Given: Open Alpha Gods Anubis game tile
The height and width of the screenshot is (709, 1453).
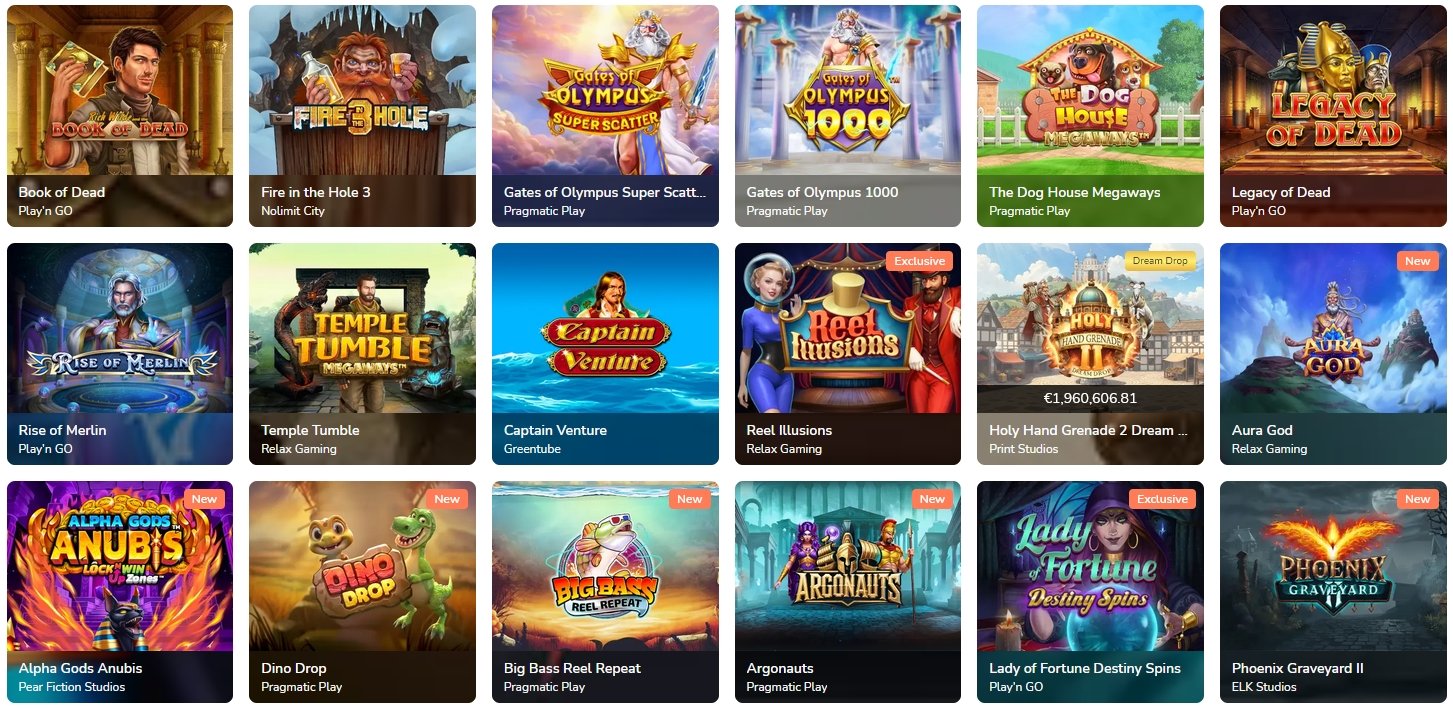Looking at the screenshot, I should coord(120,592).
